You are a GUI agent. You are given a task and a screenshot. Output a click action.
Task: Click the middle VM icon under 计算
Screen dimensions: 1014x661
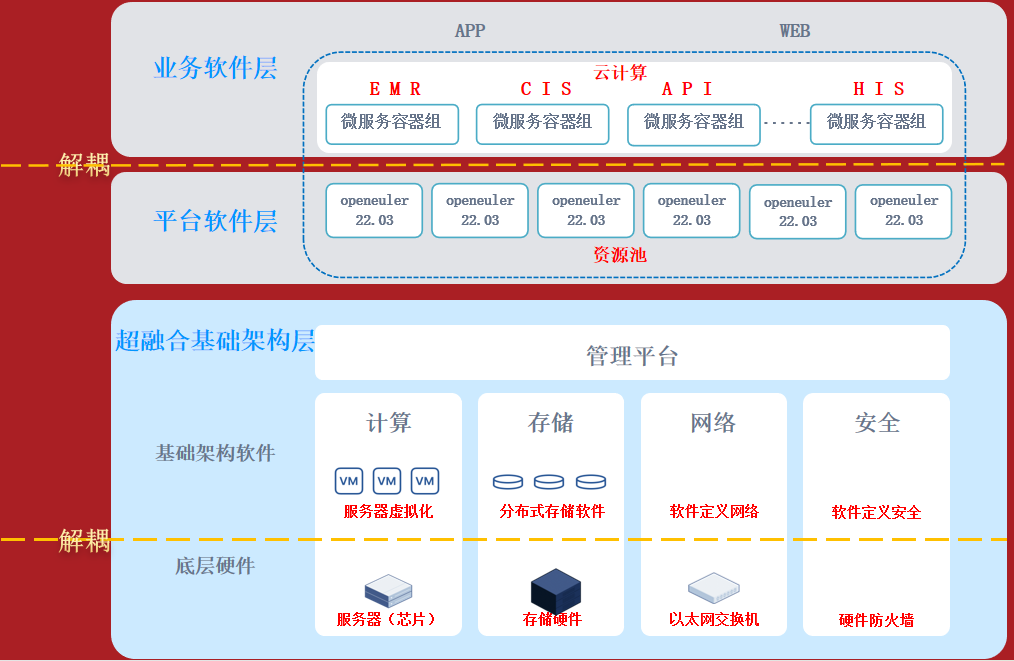click(x=387, y=481)
